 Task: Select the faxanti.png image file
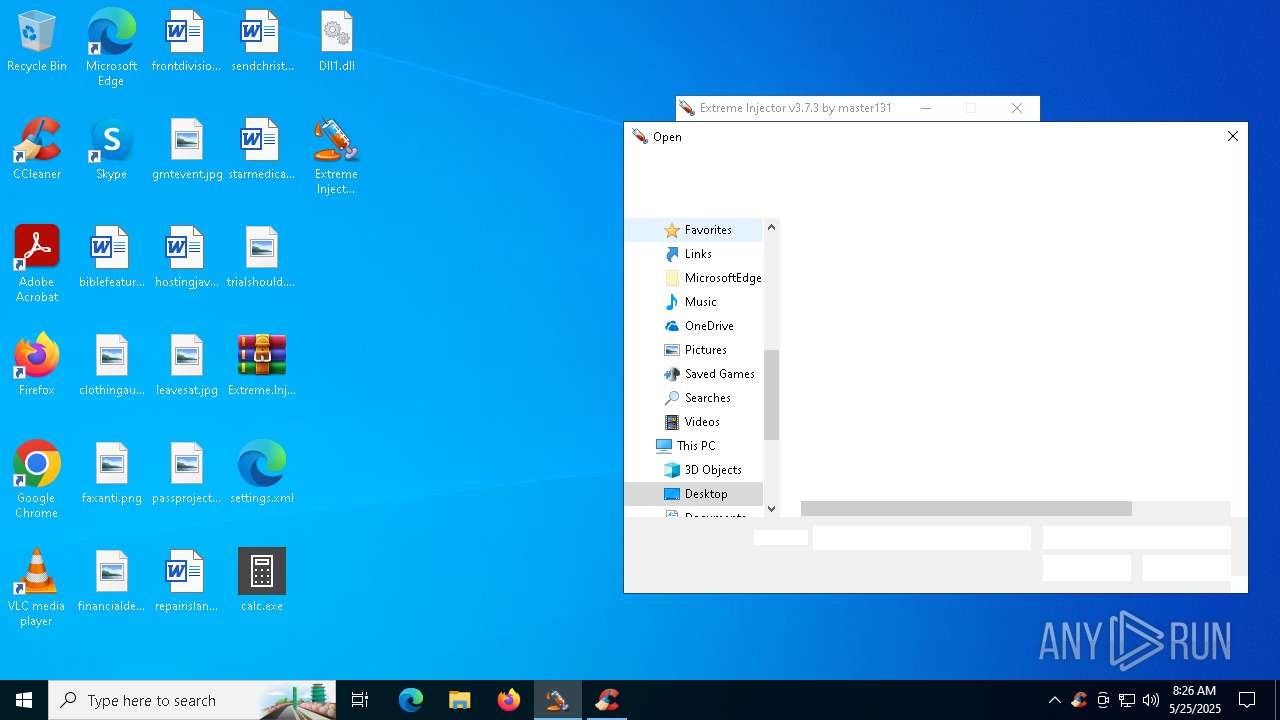(111, 474)
